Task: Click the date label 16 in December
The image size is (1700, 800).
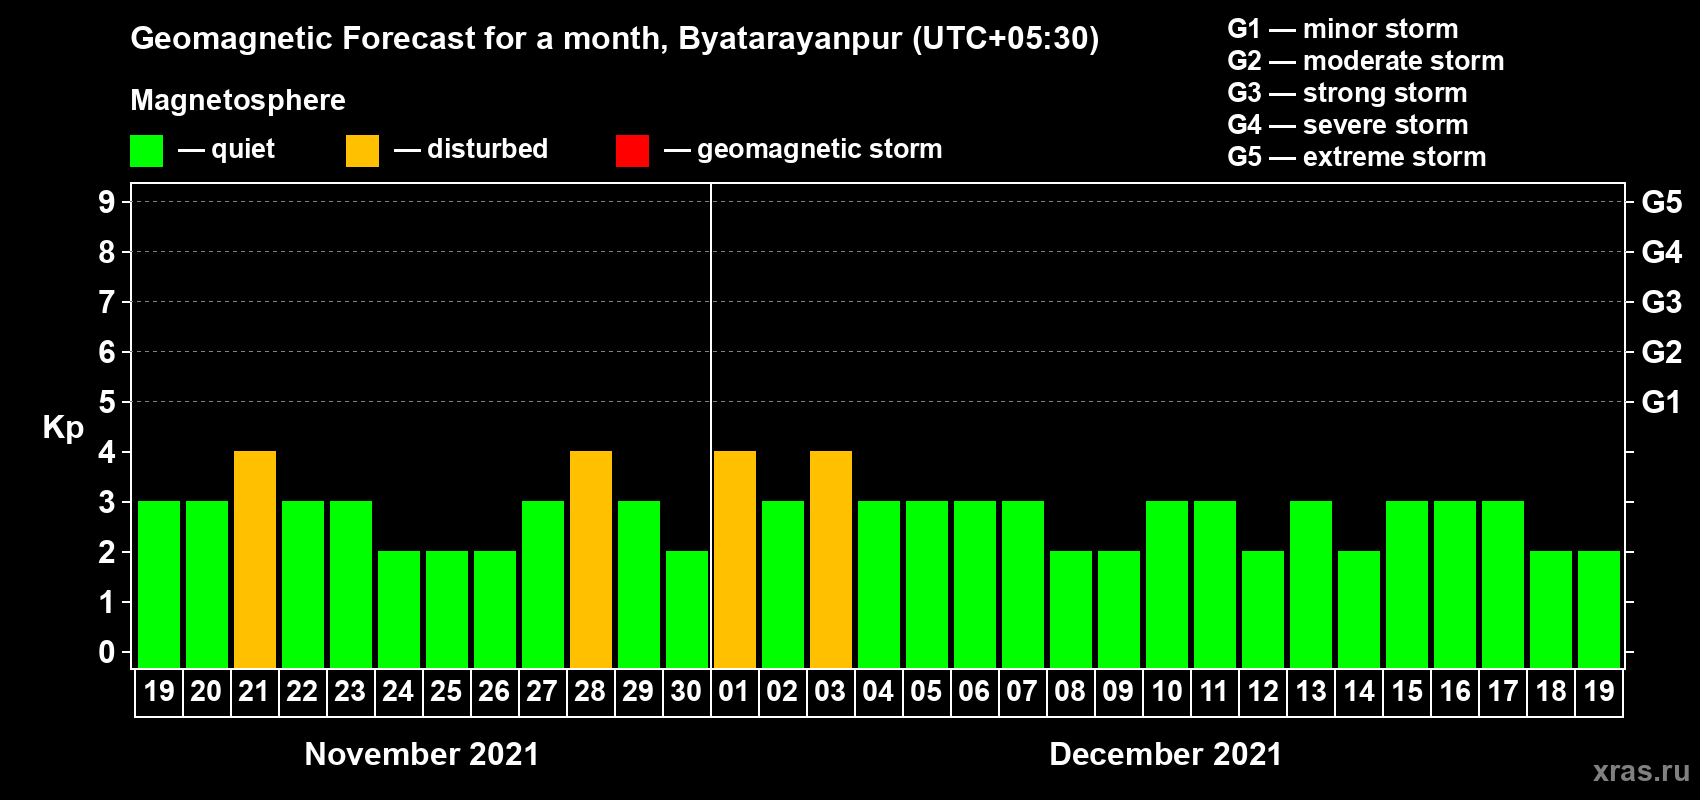Action: click(1455, 692)
